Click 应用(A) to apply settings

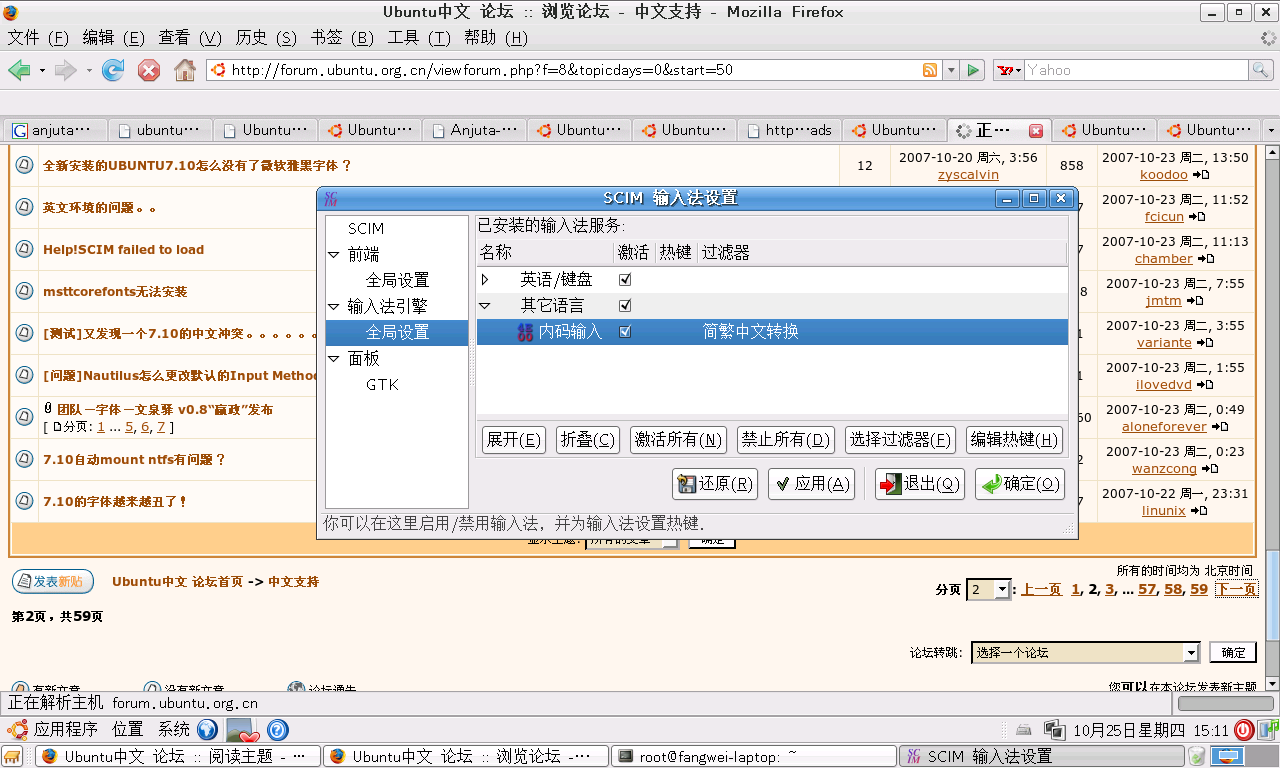(812, 484)
